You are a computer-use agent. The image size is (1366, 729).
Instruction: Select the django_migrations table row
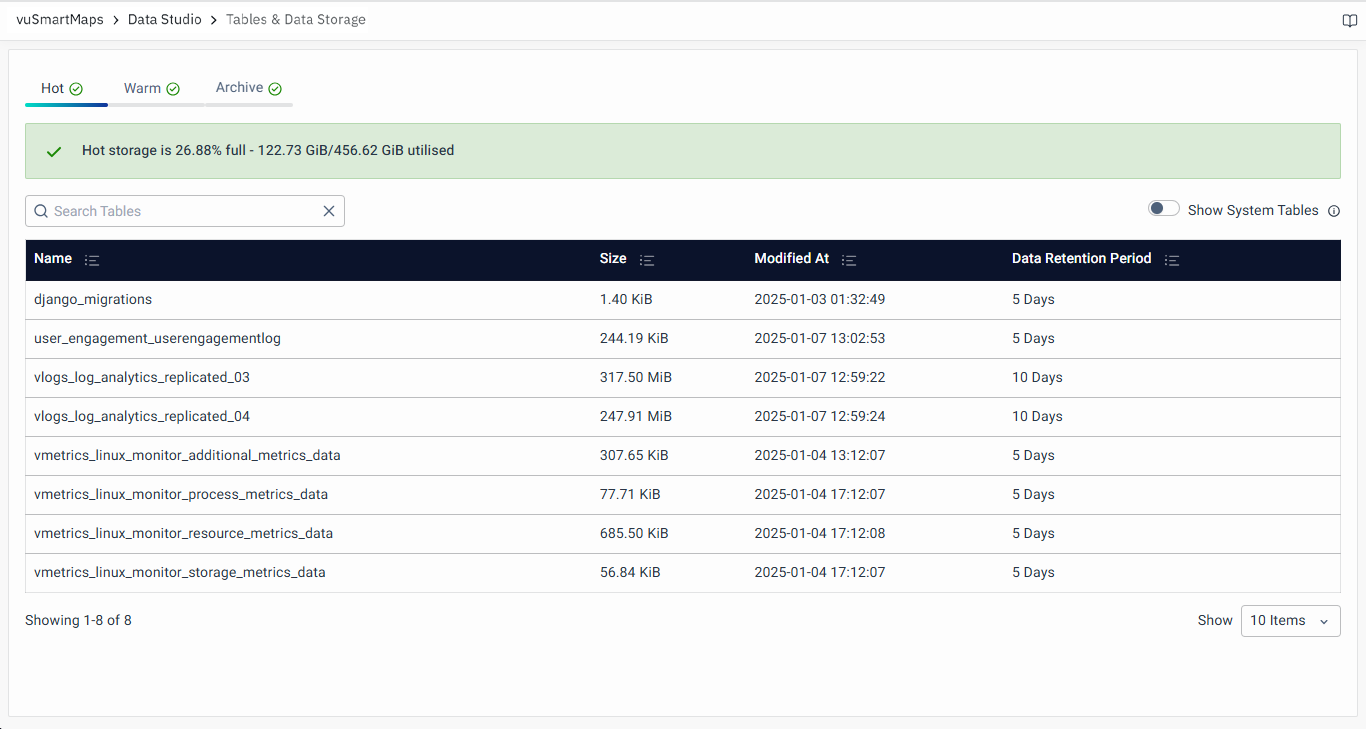(93, 300)
